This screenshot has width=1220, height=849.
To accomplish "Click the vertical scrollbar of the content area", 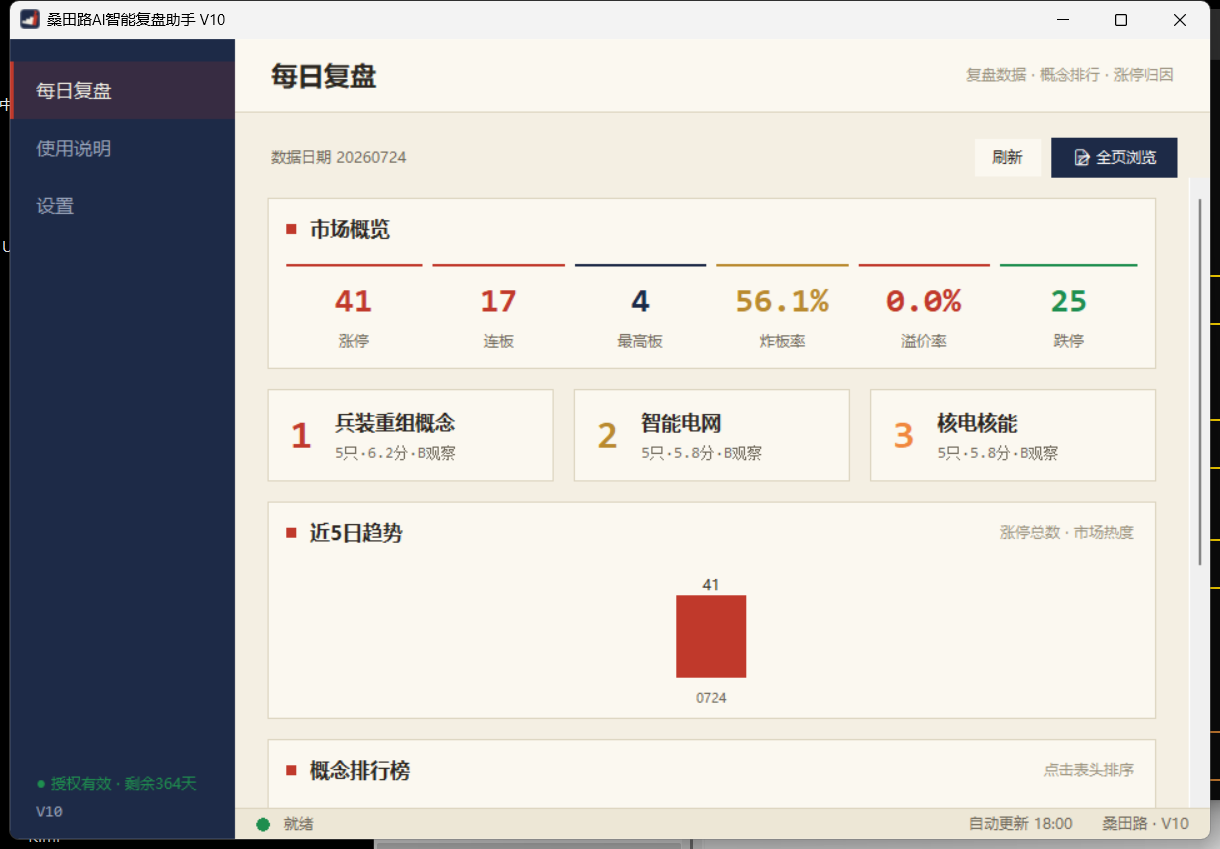I will pos(1200,382).
